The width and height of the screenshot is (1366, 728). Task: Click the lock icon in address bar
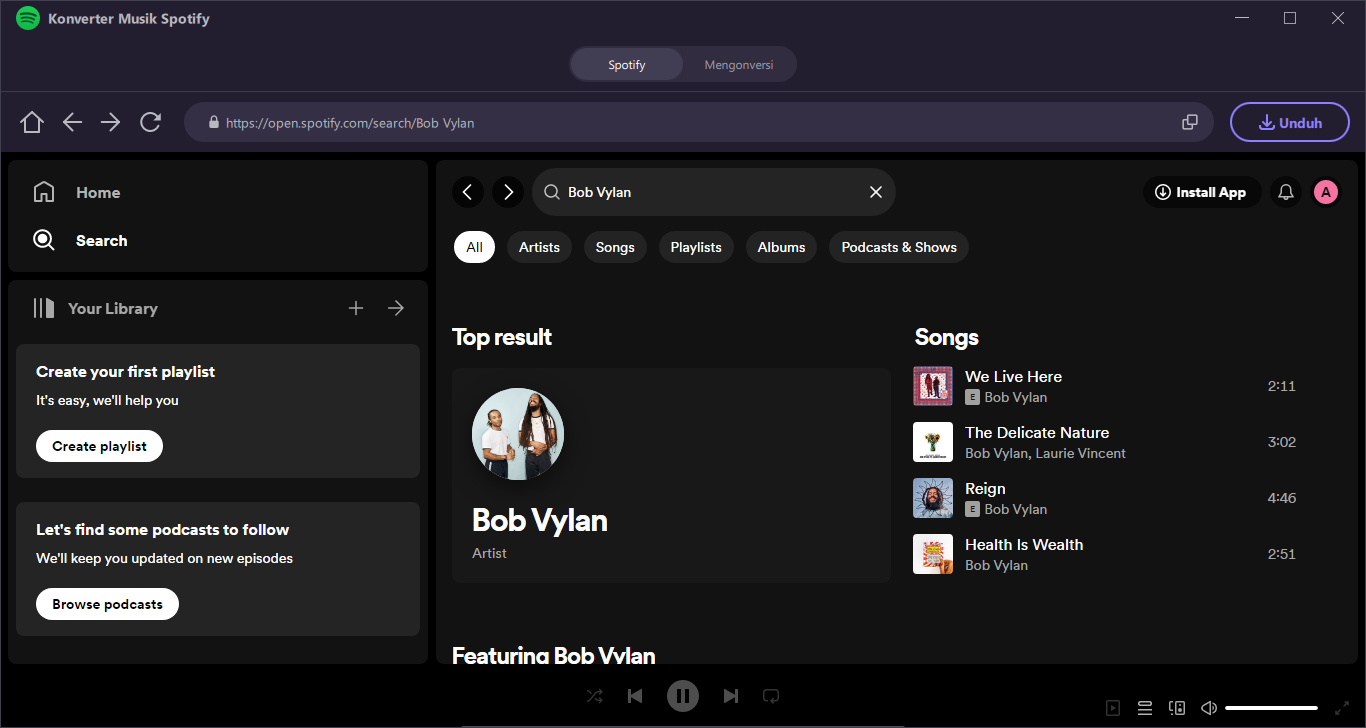pyautogui.click(x=213, y=122)
